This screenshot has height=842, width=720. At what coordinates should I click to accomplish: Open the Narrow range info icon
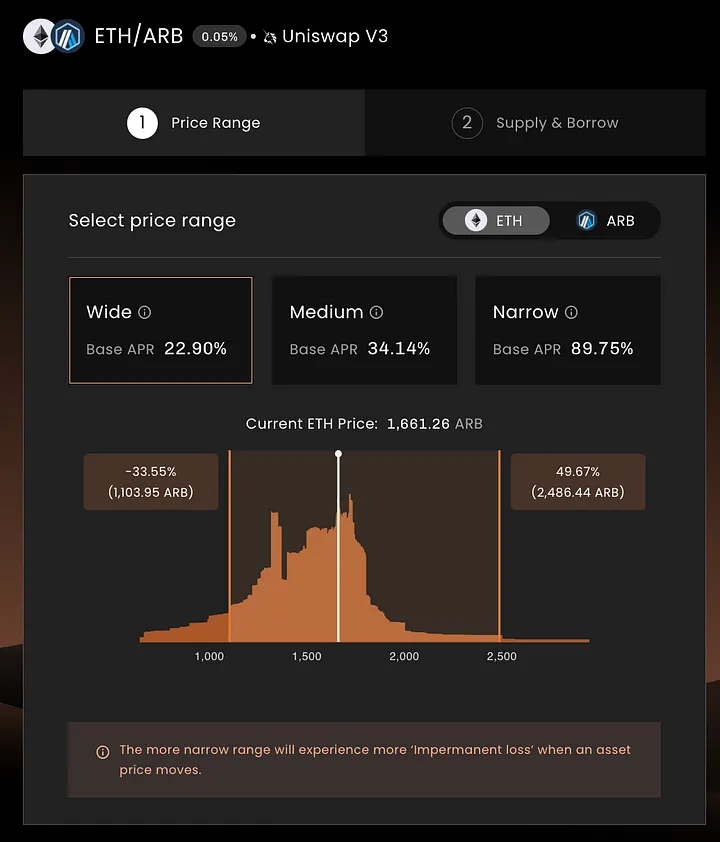click(x=571, y=312)
